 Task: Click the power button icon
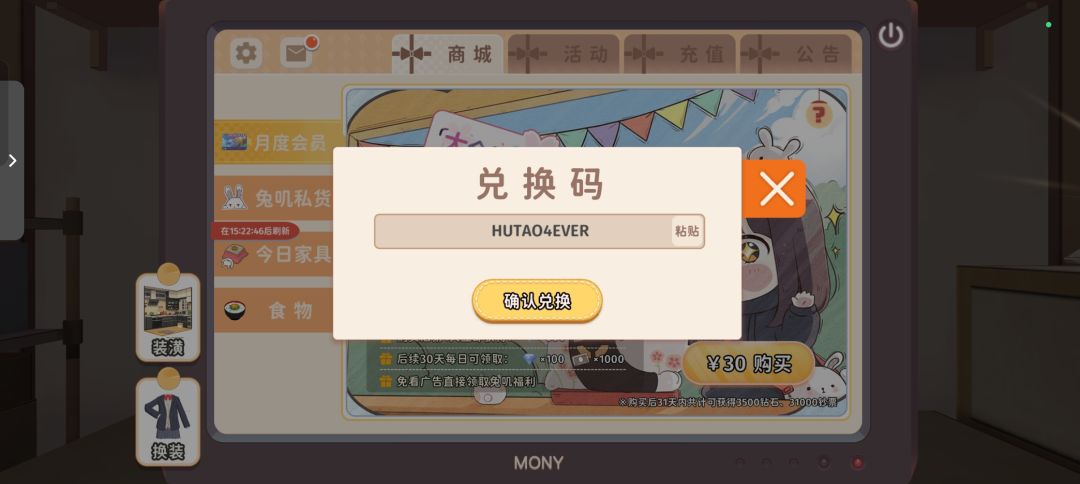click(x=891, y=35)
